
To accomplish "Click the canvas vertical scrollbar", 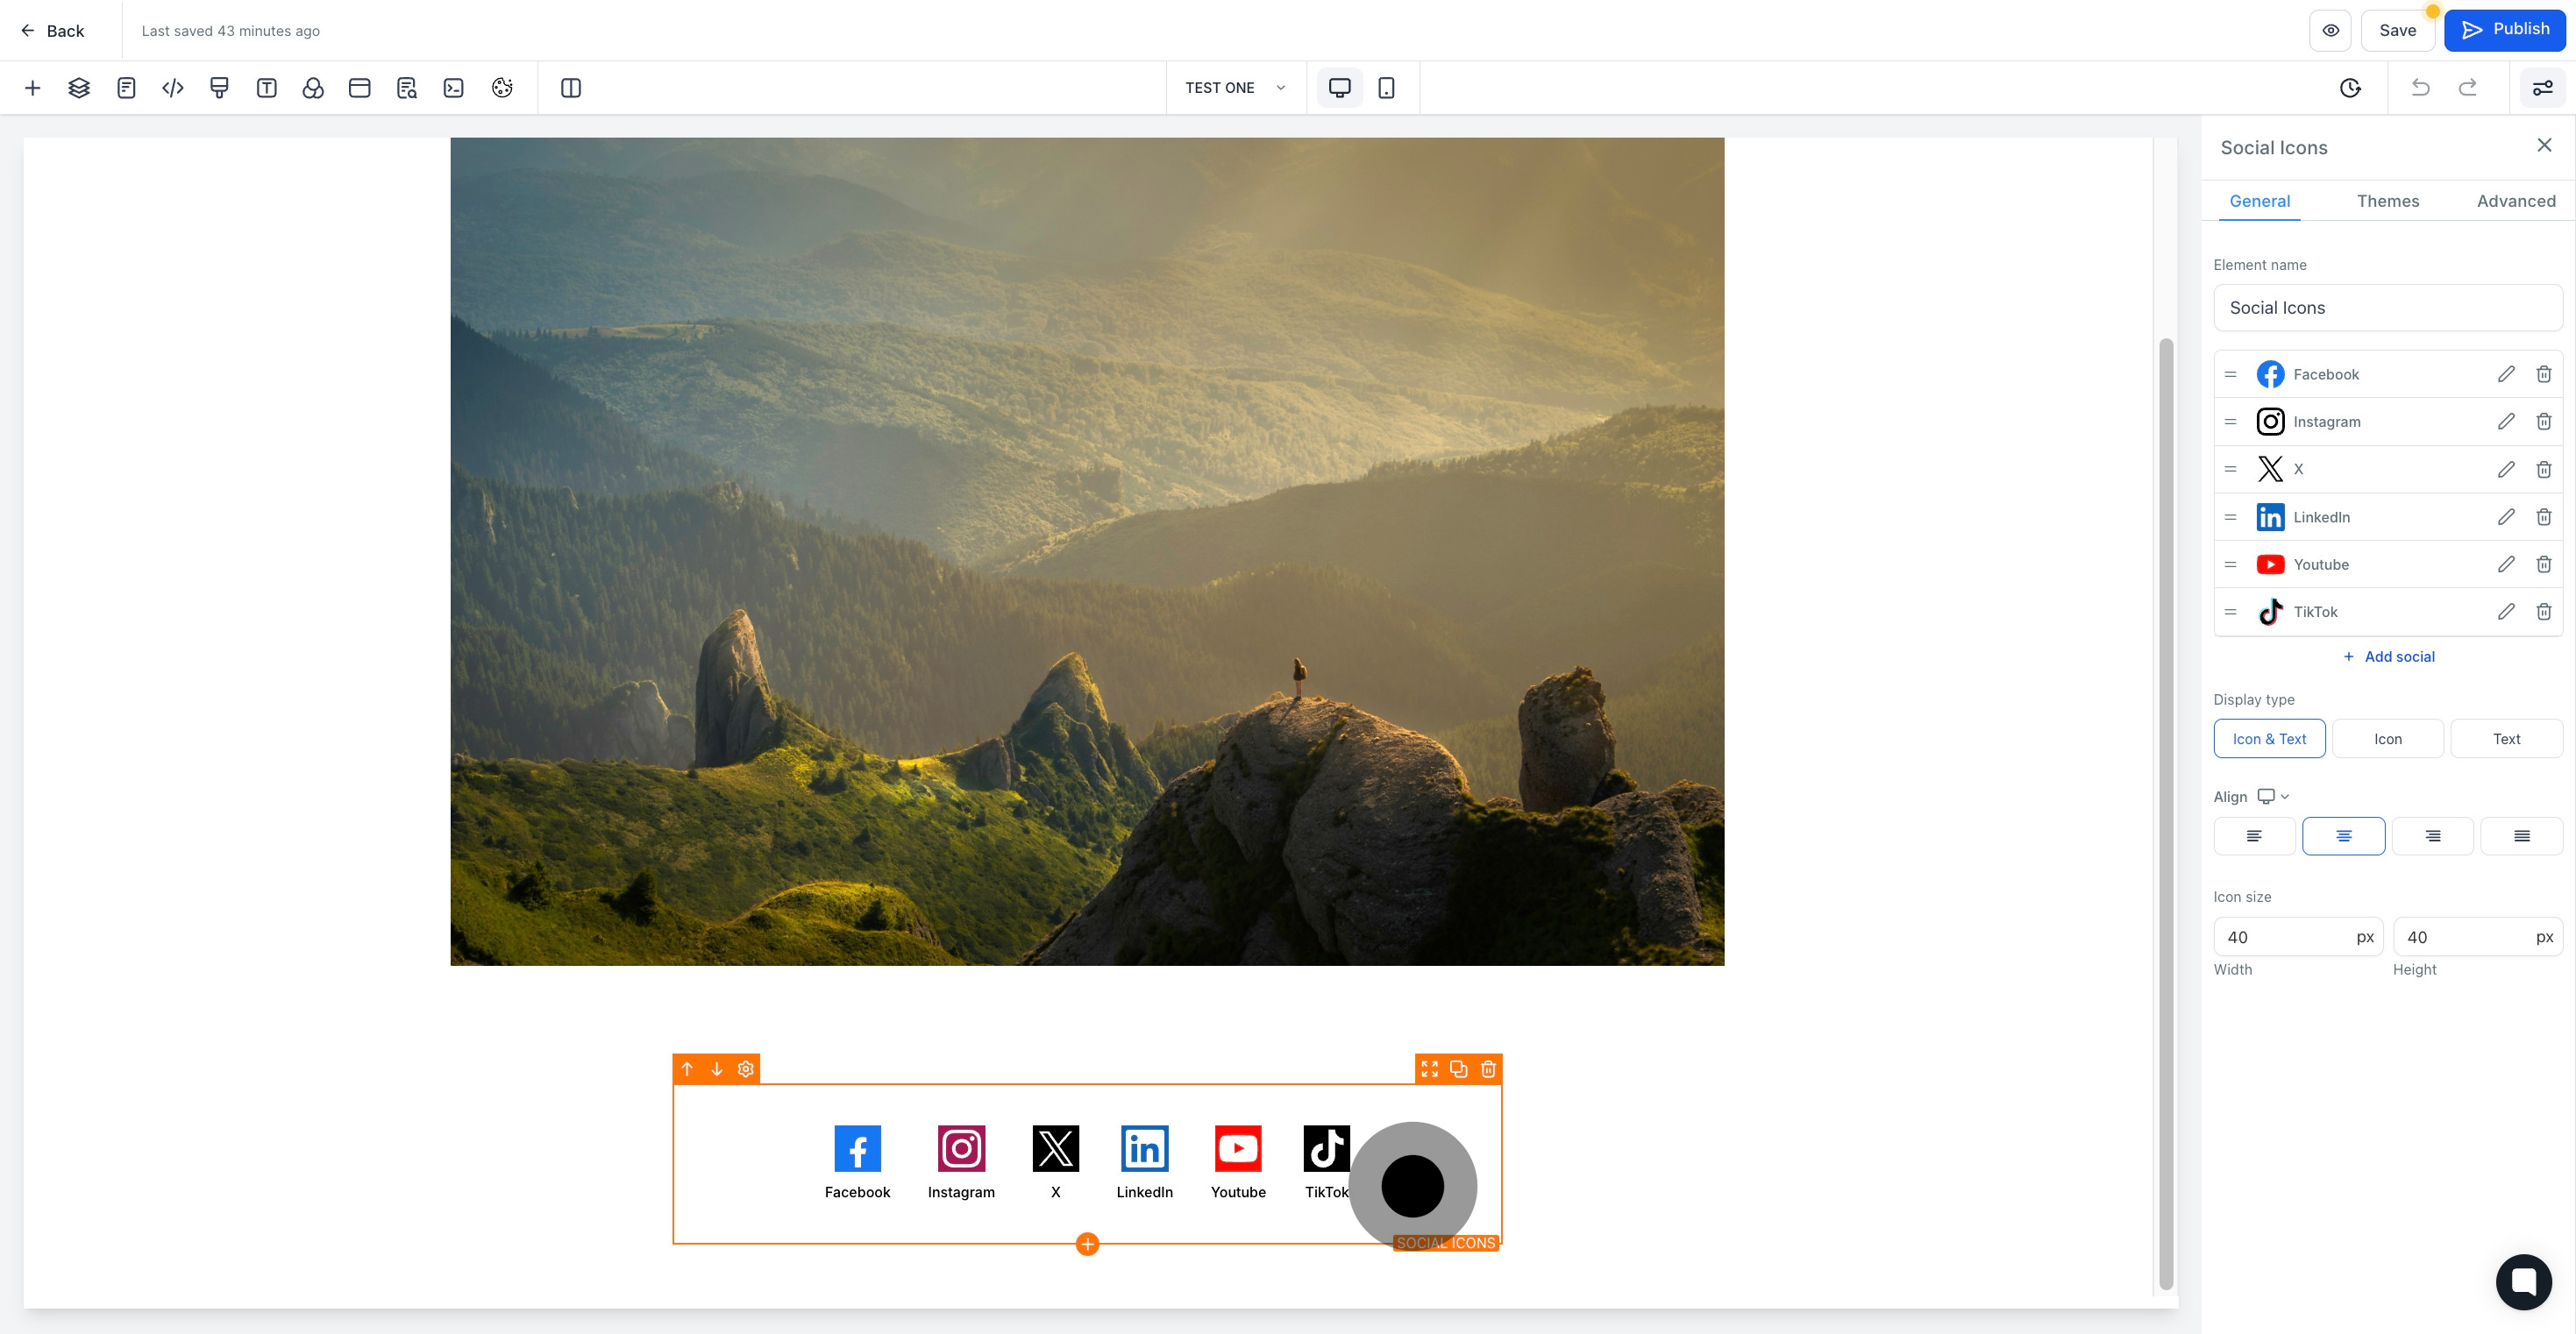I will [x=2166, y=814].
